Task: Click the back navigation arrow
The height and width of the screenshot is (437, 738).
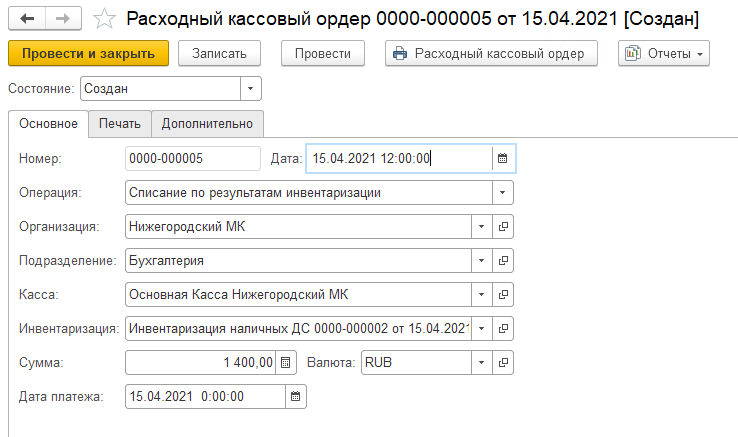Action: coord(28,19)
